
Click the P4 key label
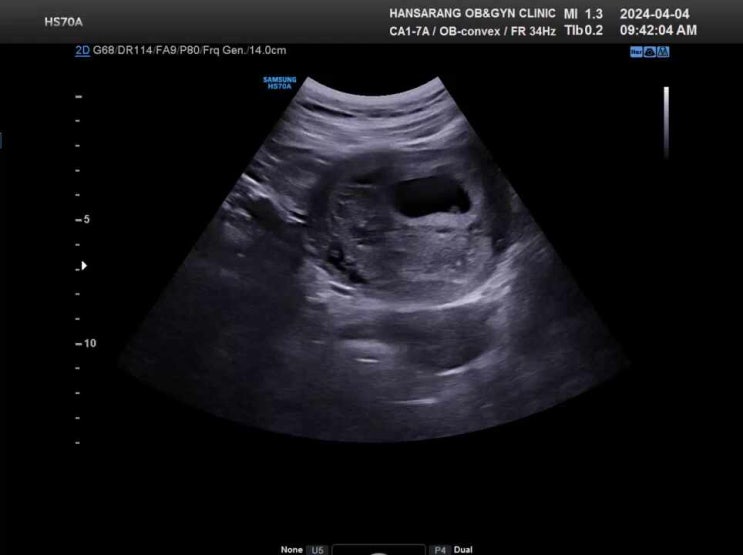pos(439,549)
